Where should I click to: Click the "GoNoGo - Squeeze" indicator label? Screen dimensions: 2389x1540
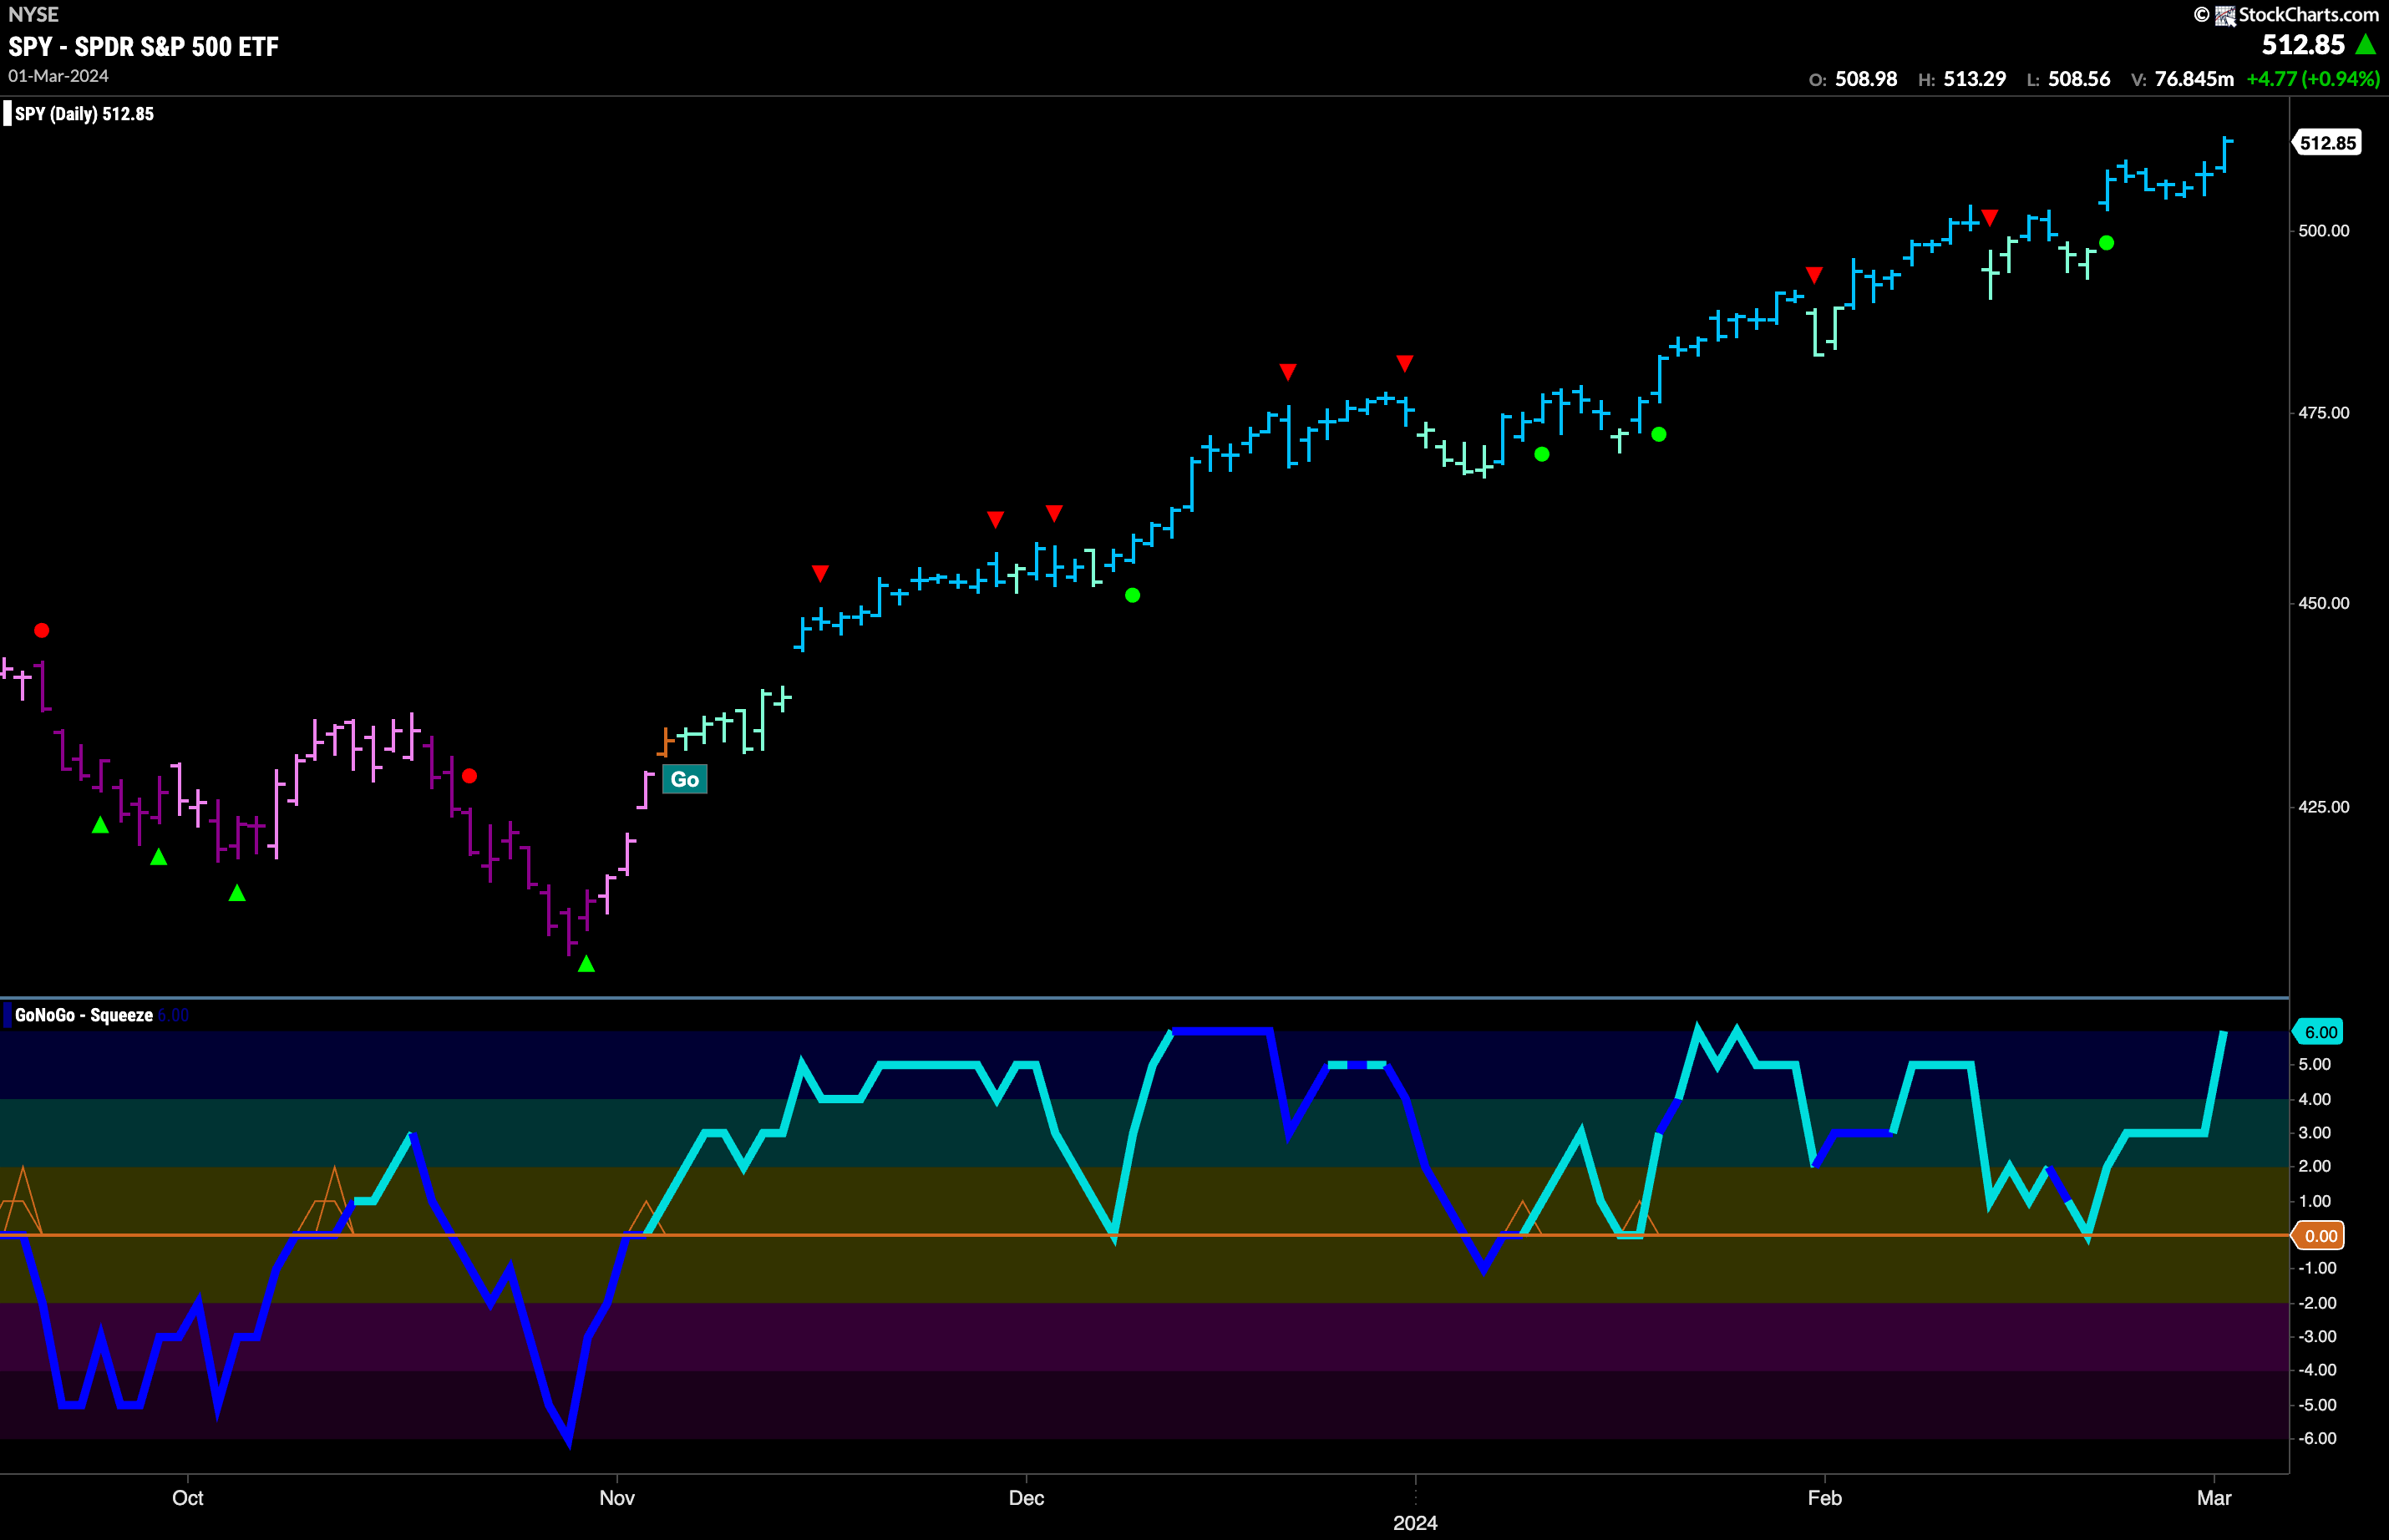tap(84, 1015)
